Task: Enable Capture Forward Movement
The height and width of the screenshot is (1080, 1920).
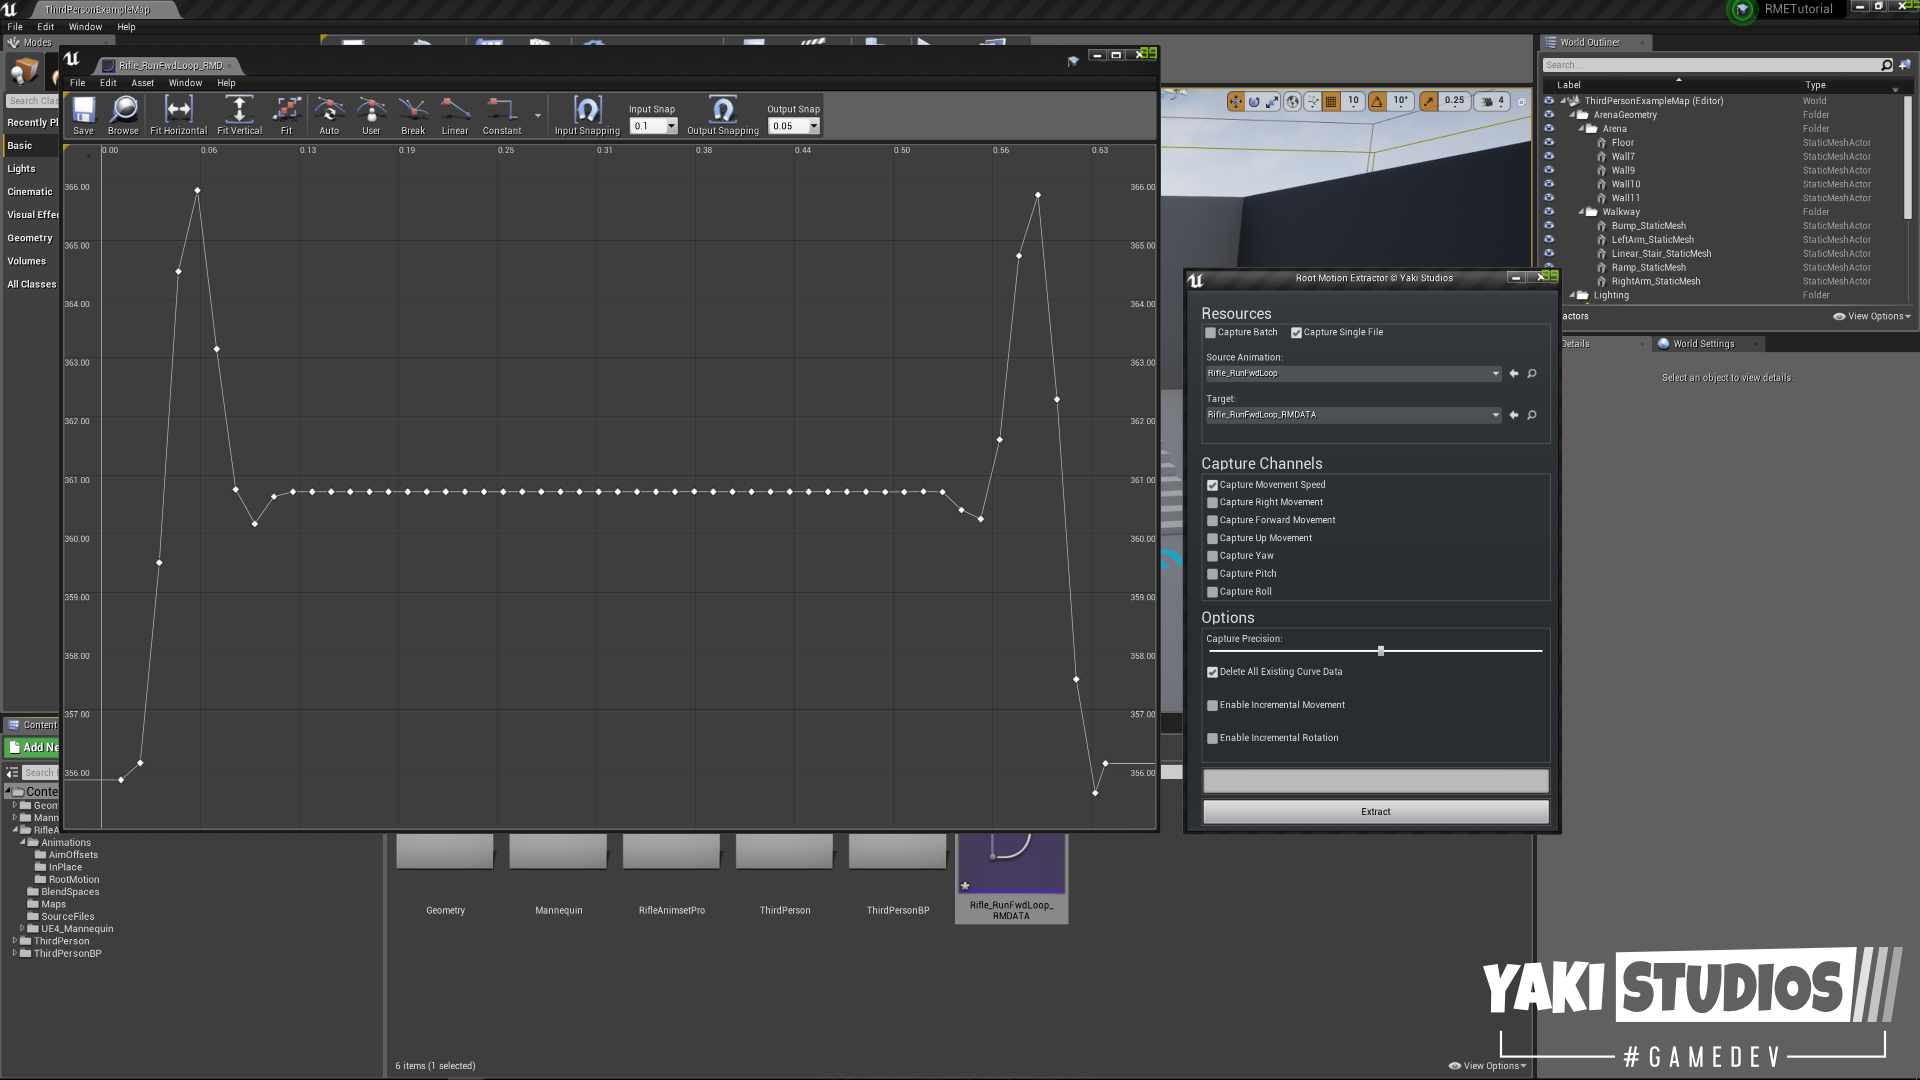Action: tap(1213, 521)
